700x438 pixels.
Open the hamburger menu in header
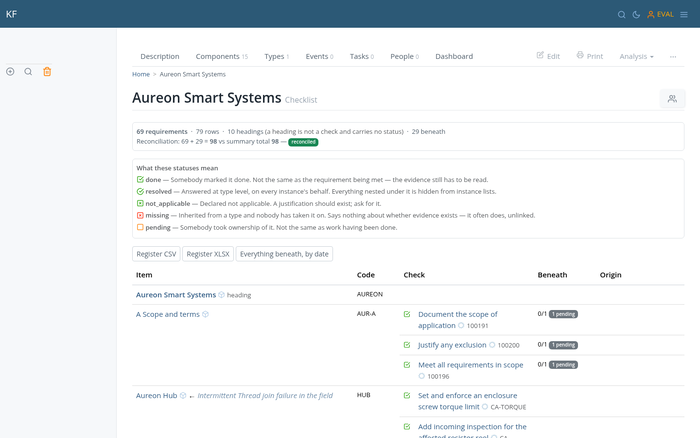coord(684,15)
